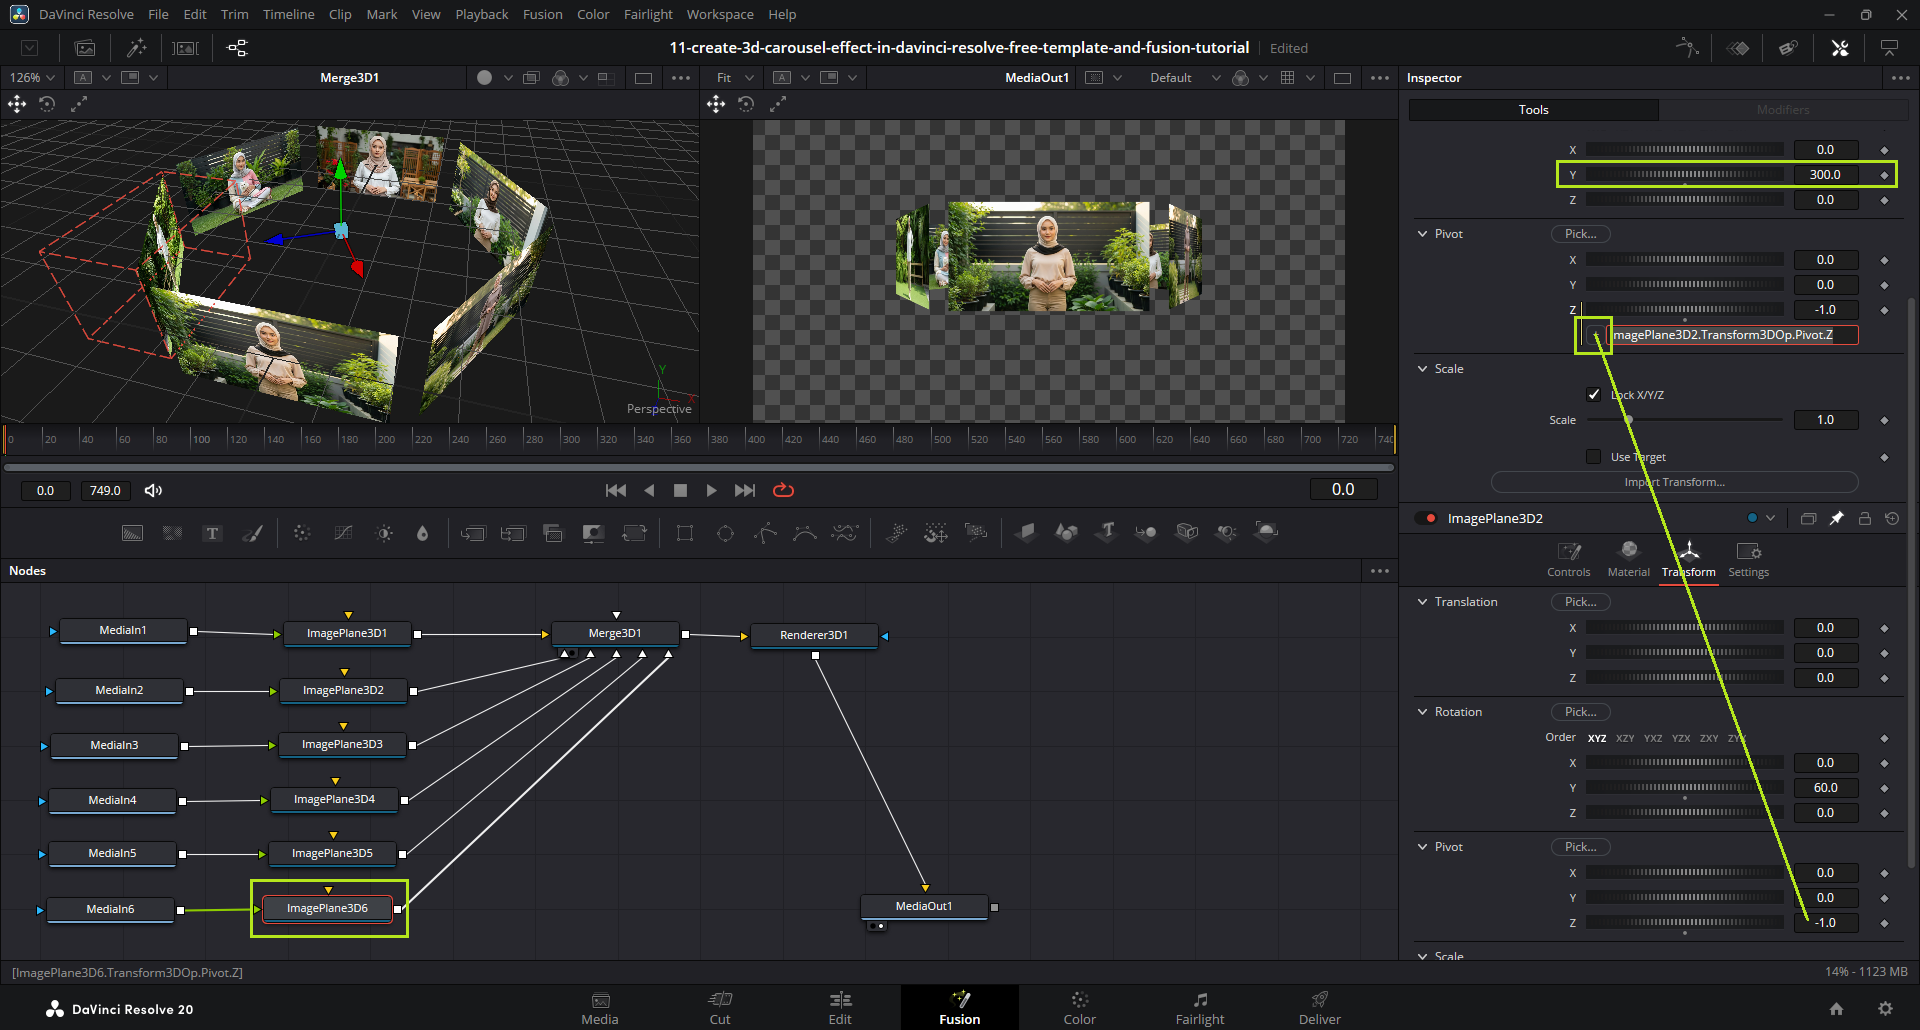This screenshot has width=1920, height=1030.
Task: Select the Text+ tool in the toolbar
Action: click(x=212, y=533)
